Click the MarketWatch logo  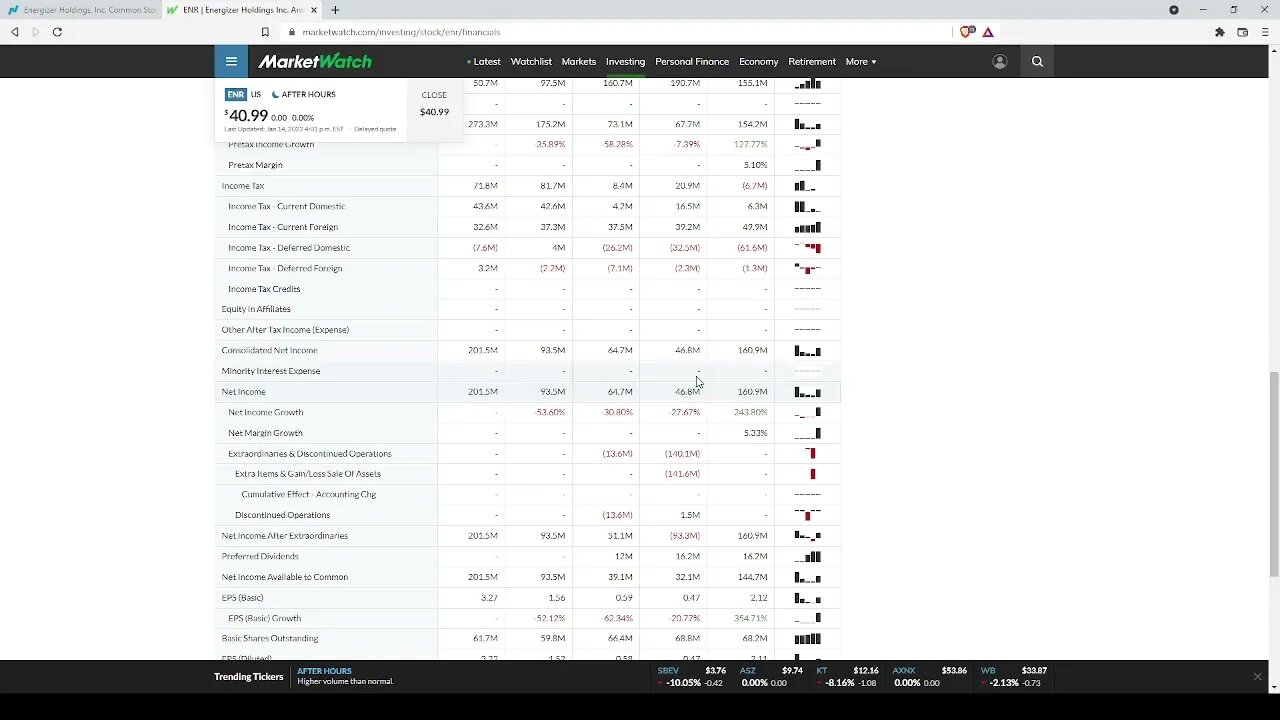pos(315,61)
